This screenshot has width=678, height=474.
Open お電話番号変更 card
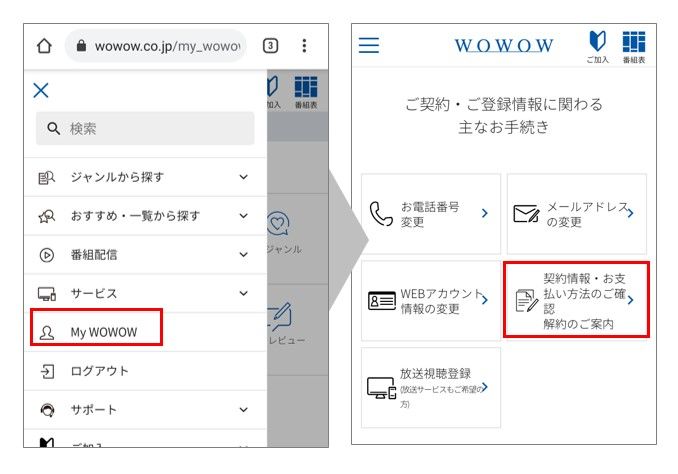(431, 214)
